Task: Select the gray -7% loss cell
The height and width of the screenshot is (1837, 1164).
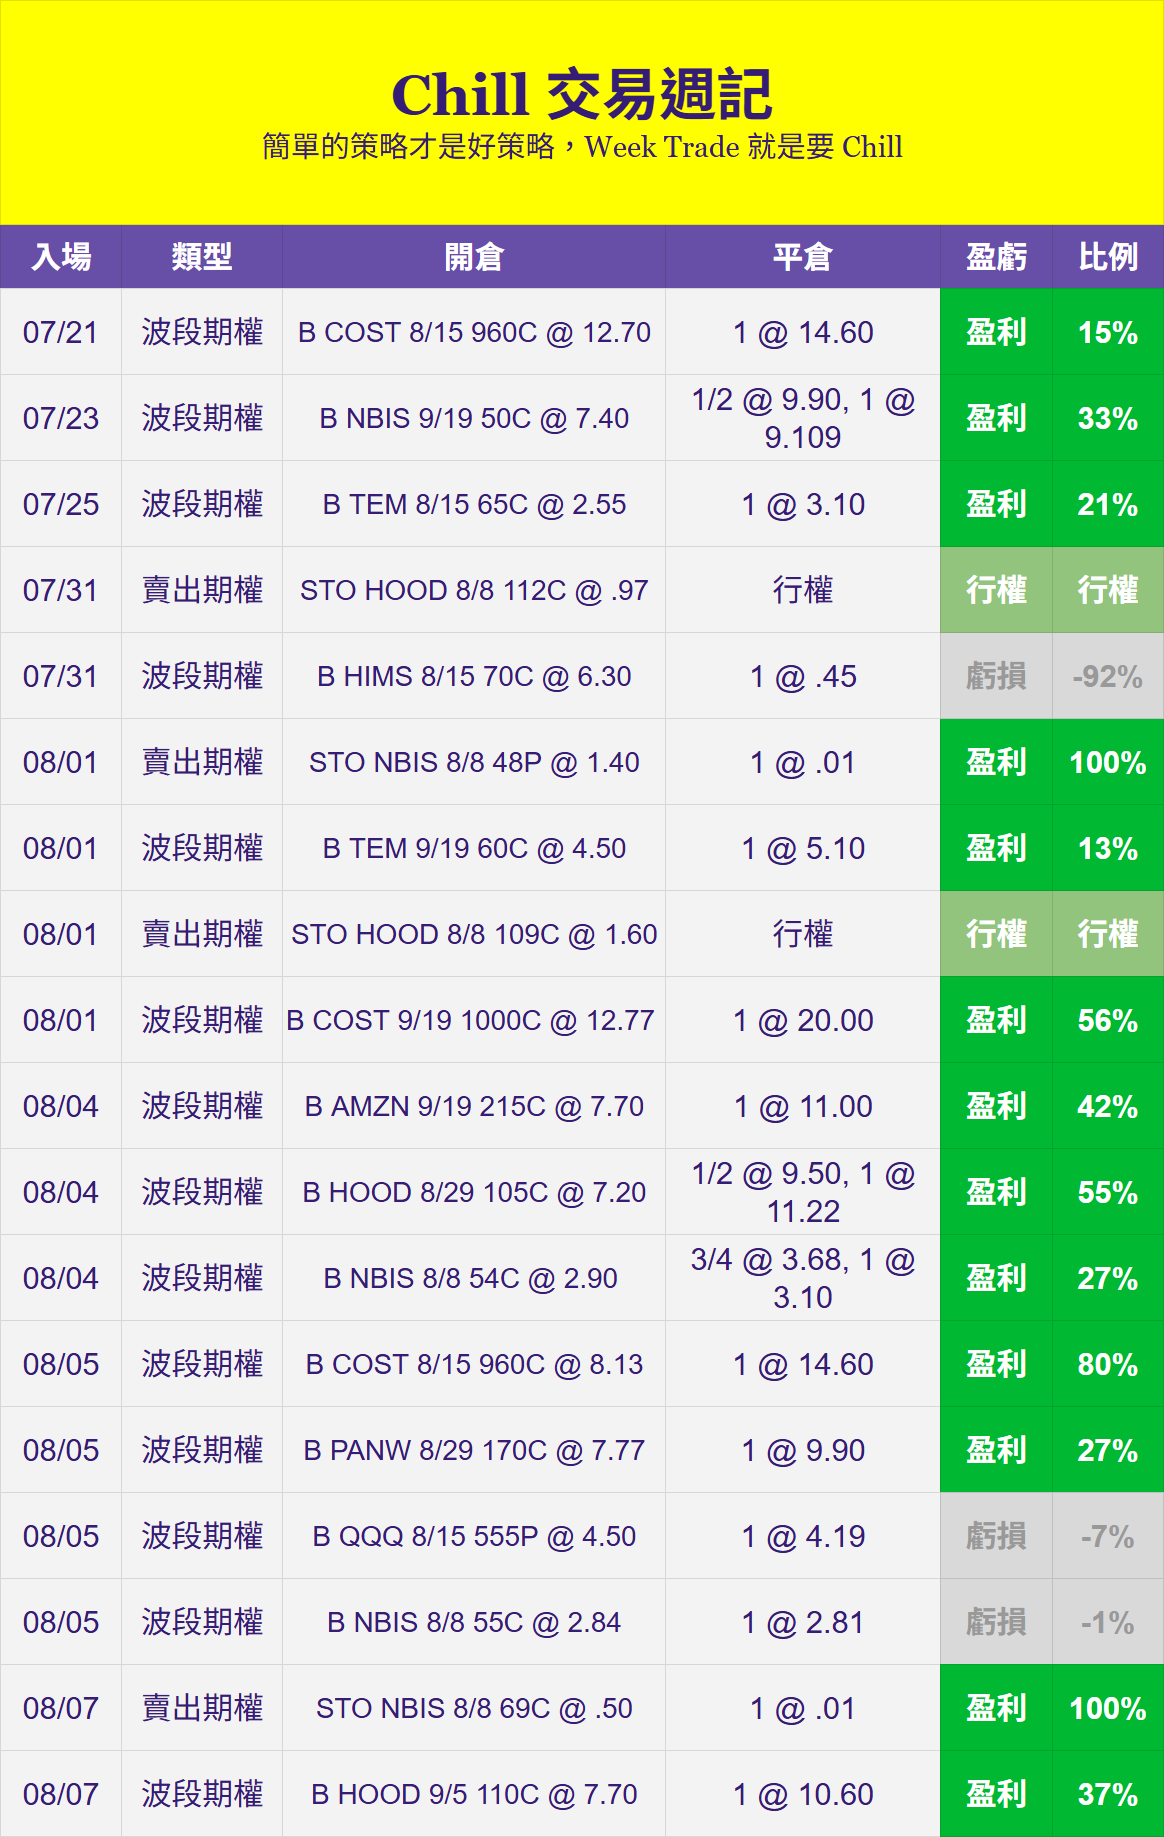Action: 1107,1536
